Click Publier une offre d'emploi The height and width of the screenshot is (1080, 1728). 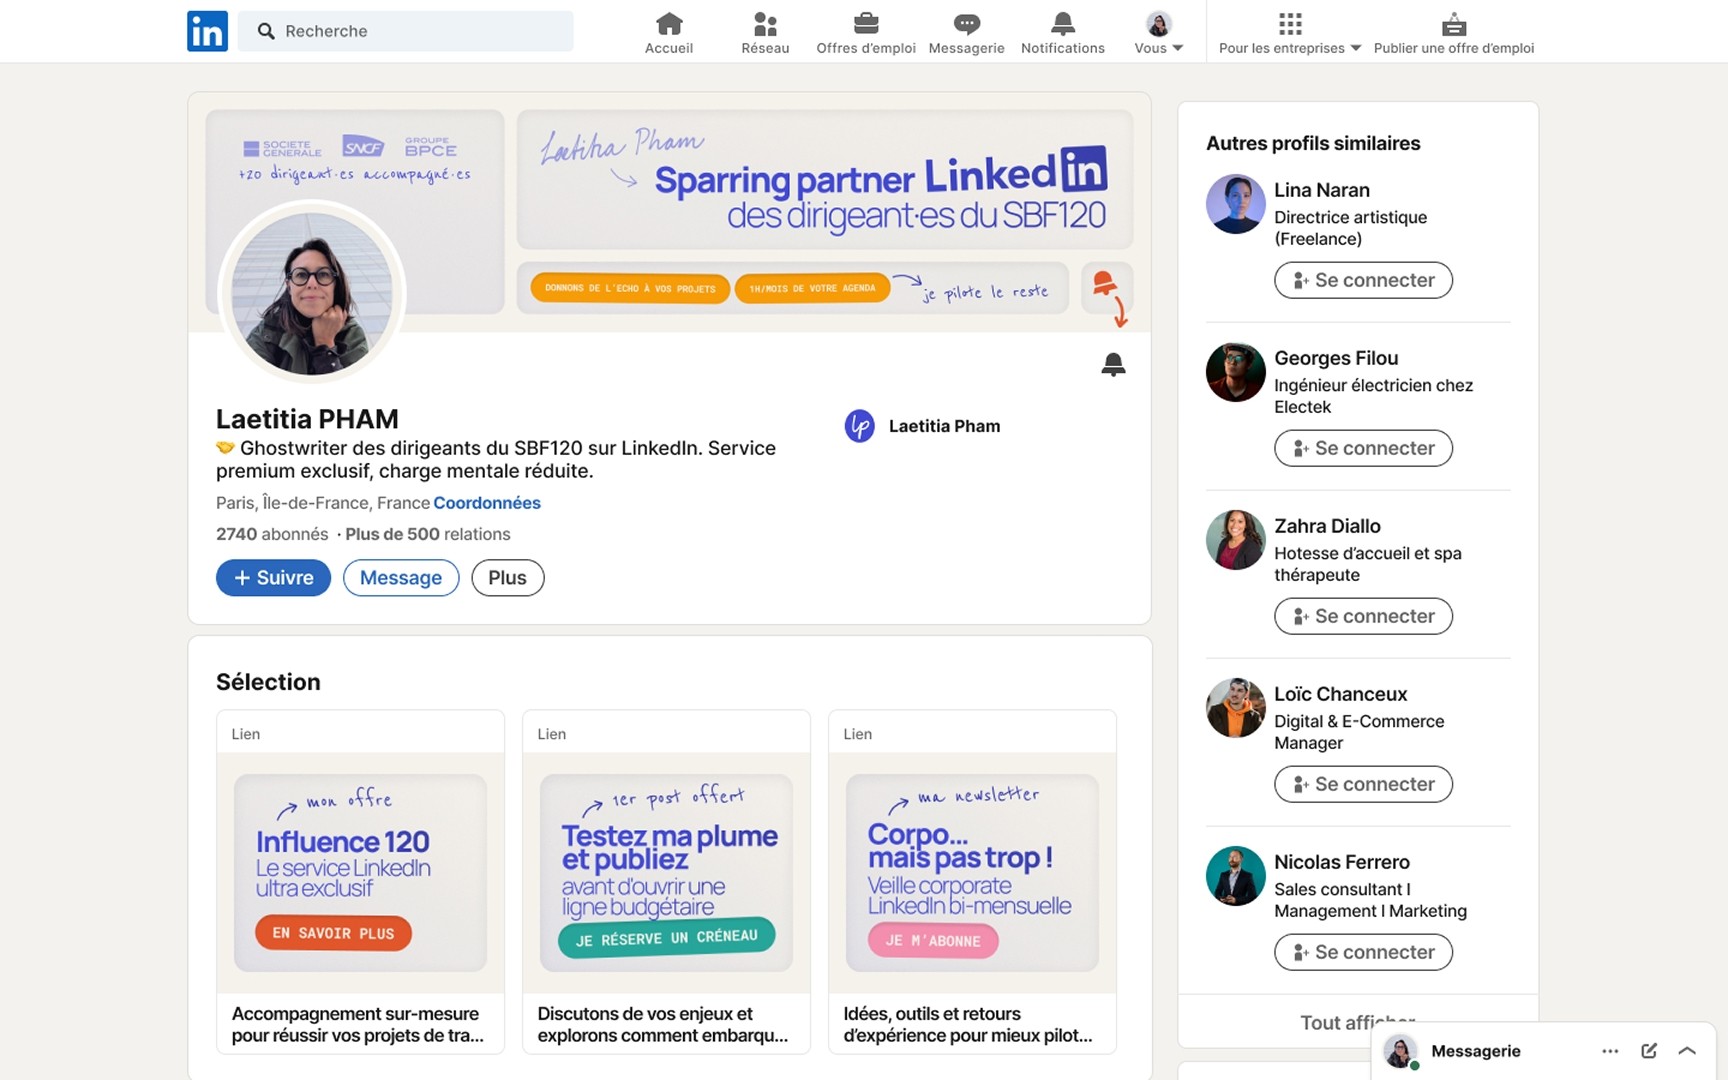tap(1454, 32)
